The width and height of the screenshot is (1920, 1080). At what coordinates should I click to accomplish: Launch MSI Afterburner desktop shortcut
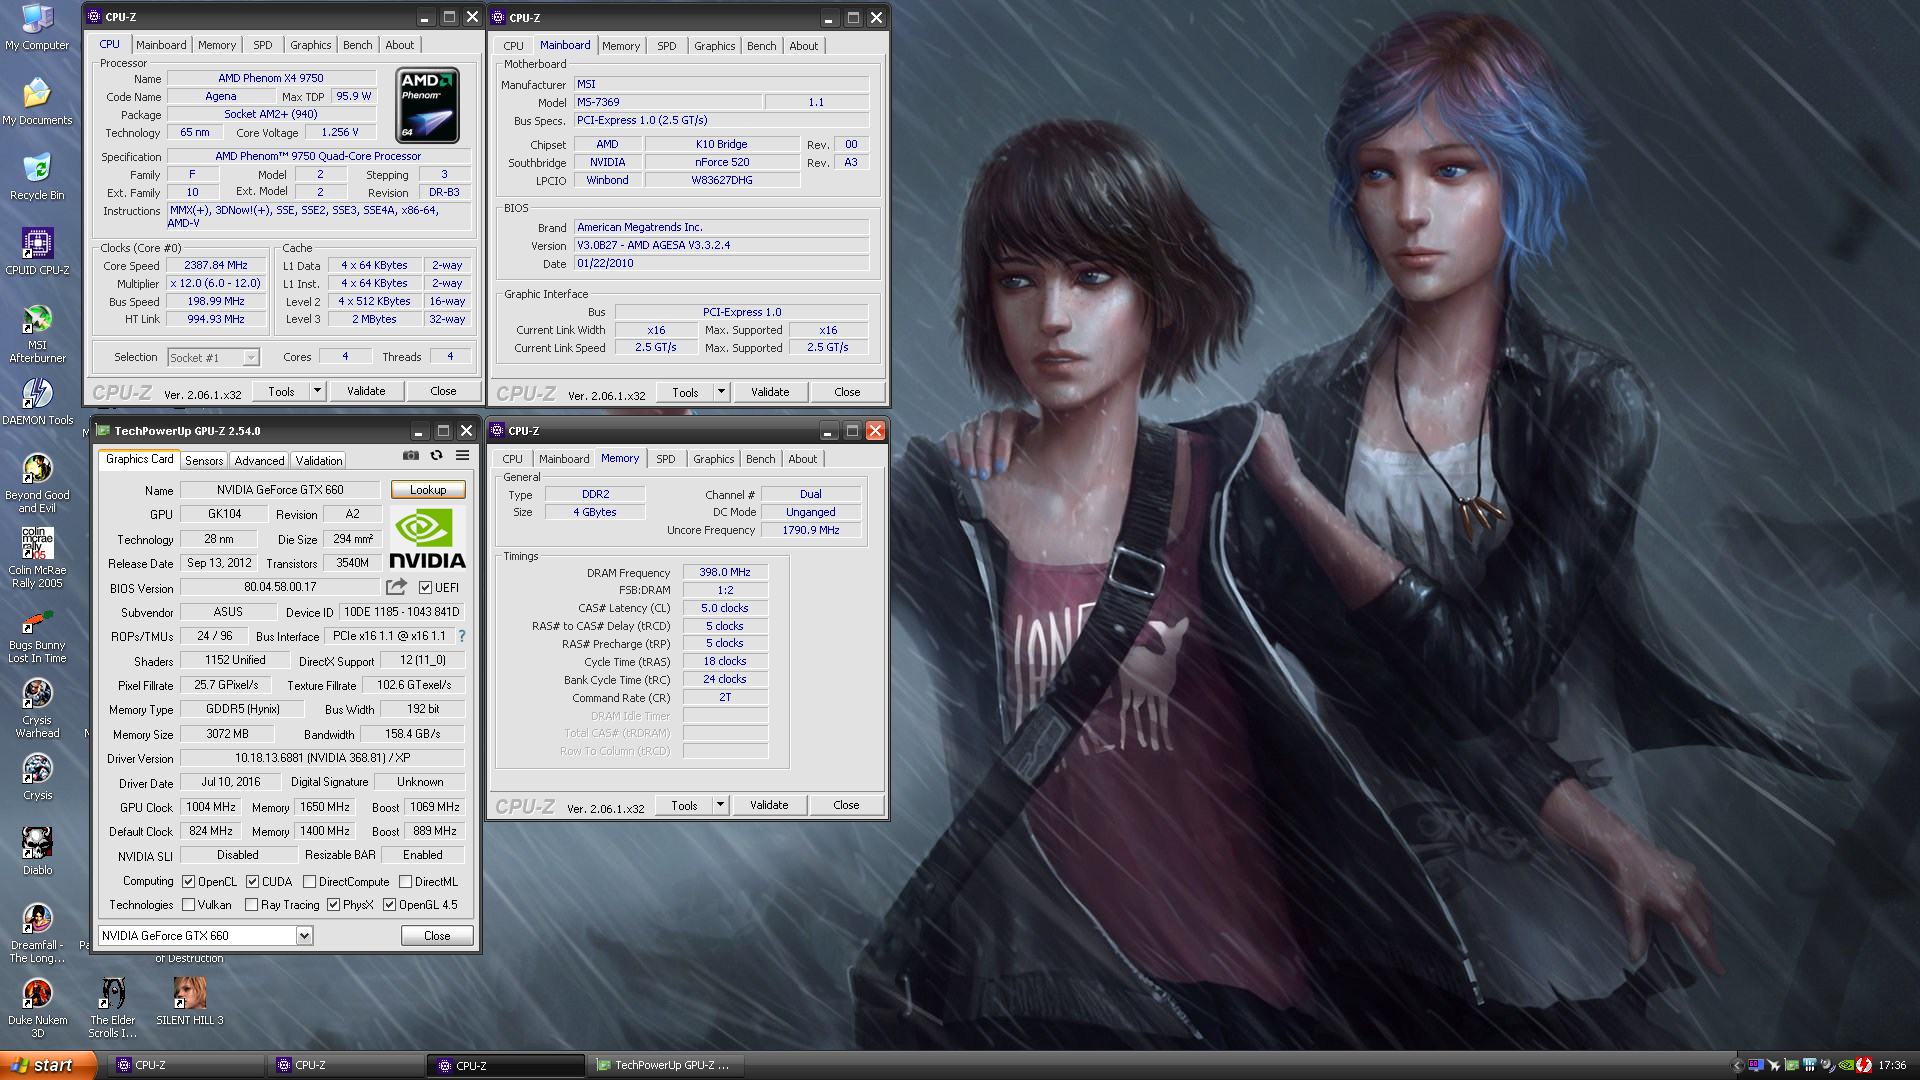tap(37, 333)
